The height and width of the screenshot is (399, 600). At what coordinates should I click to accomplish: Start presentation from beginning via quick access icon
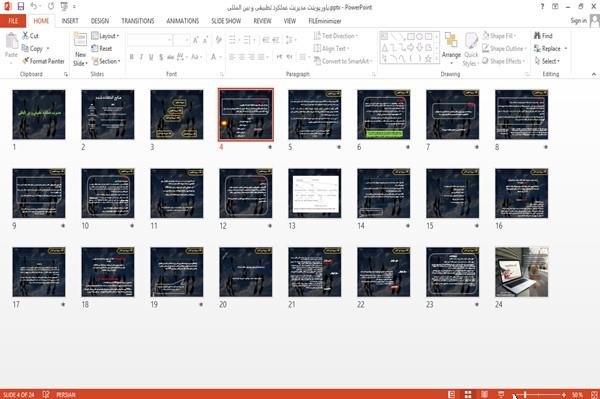coord(64,7)
